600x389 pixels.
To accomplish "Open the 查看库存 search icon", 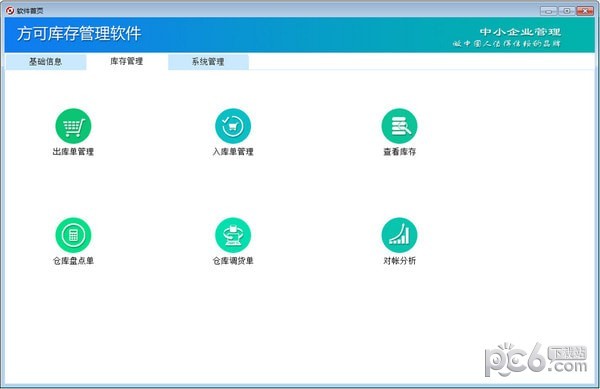I will tap(399, 126).
